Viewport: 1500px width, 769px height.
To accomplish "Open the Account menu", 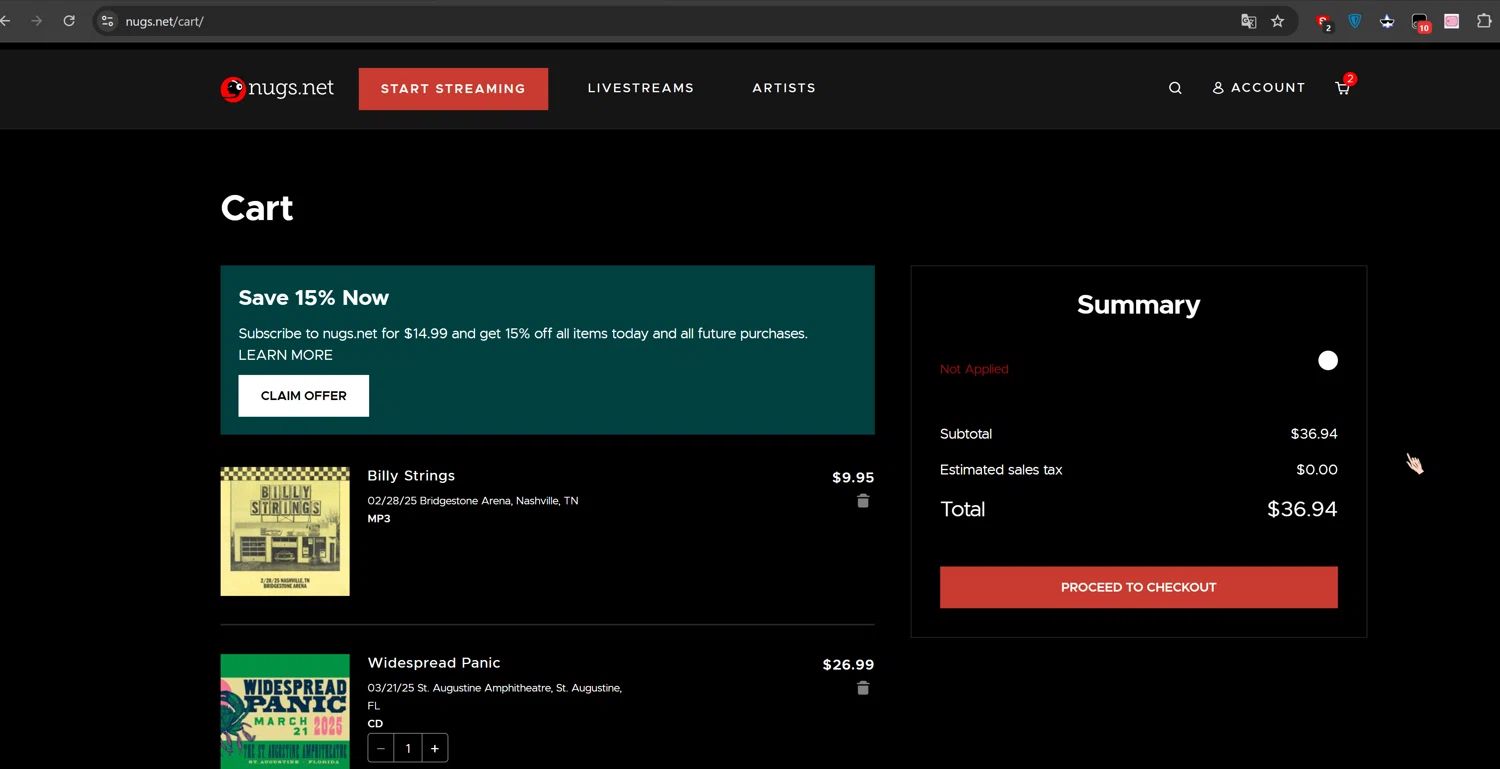I will [x=1259, y=88].
